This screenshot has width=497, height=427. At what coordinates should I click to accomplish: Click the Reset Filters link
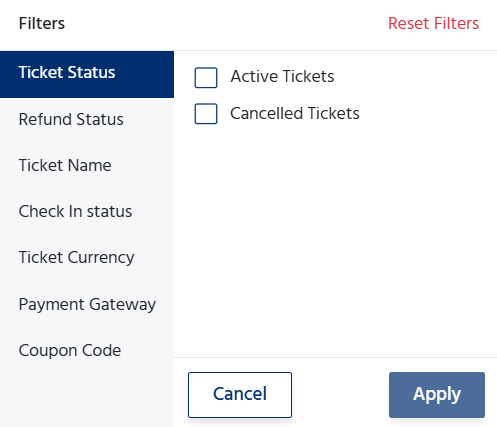coord(433,23)
